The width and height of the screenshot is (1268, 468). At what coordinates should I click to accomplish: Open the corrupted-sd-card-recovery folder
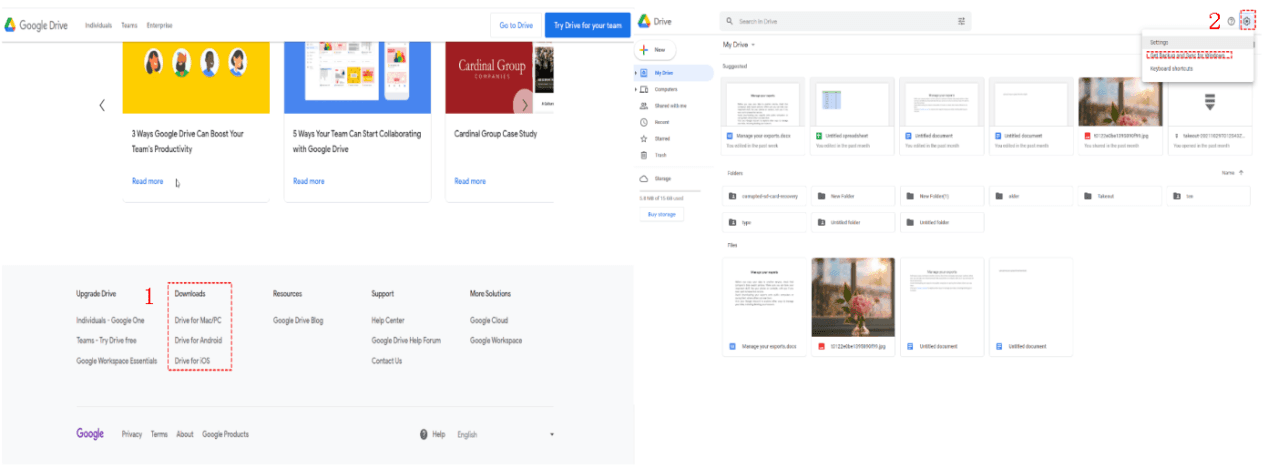(x=763, y=196)
